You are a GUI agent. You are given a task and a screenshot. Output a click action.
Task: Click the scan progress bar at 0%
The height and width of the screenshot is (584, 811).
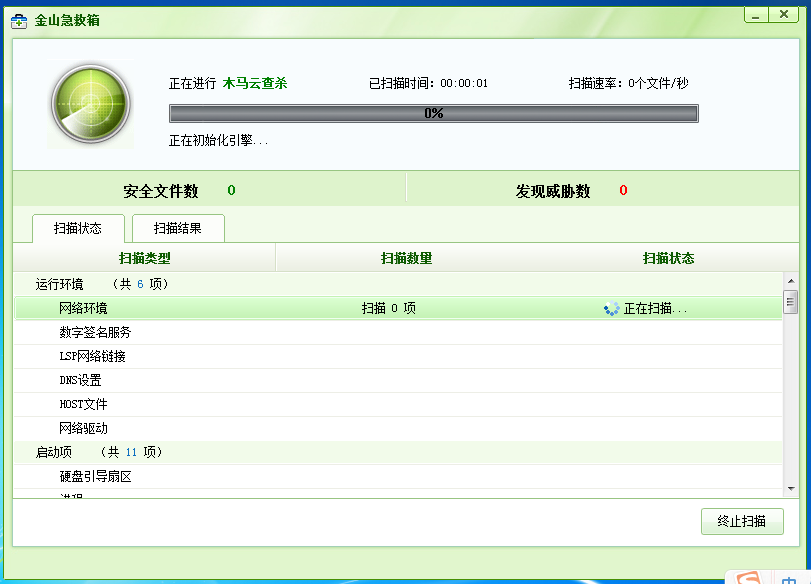(x=433, y=113)
